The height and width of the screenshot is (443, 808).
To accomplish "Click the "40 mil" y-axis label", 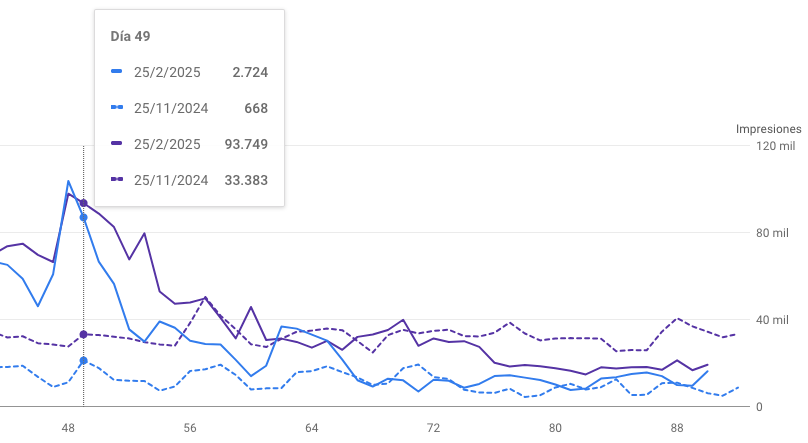I will pos(776,320).
